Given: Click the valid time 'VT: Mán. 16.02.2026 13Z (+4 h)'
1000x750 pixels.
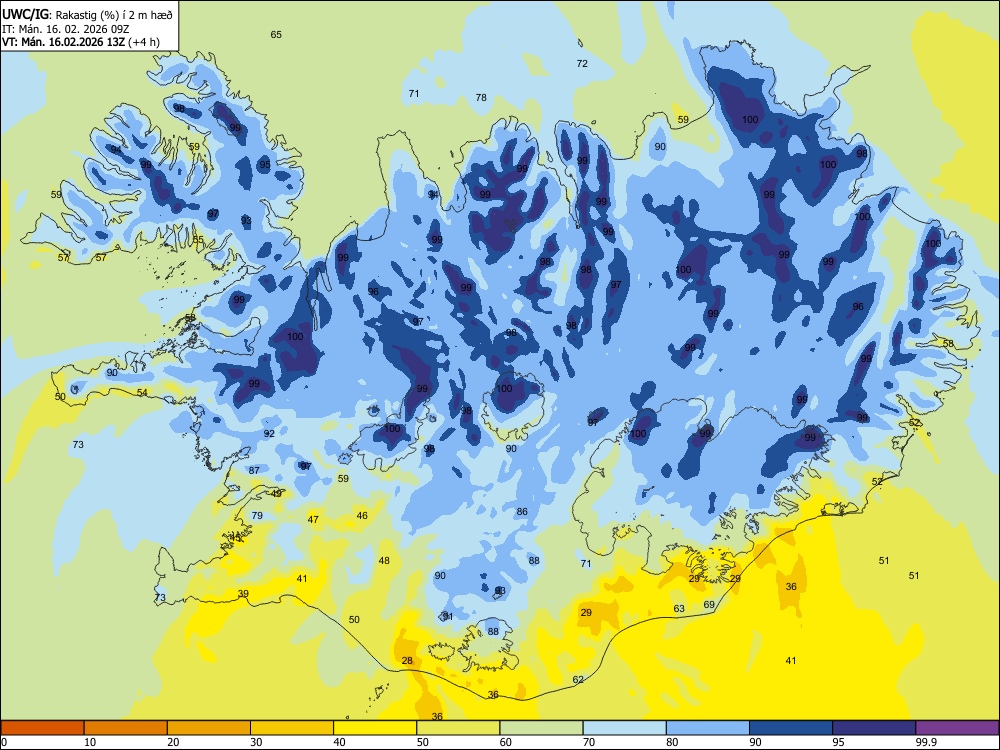Looking at the screenshot, I should pyautogui.click(x=81, y=42).
